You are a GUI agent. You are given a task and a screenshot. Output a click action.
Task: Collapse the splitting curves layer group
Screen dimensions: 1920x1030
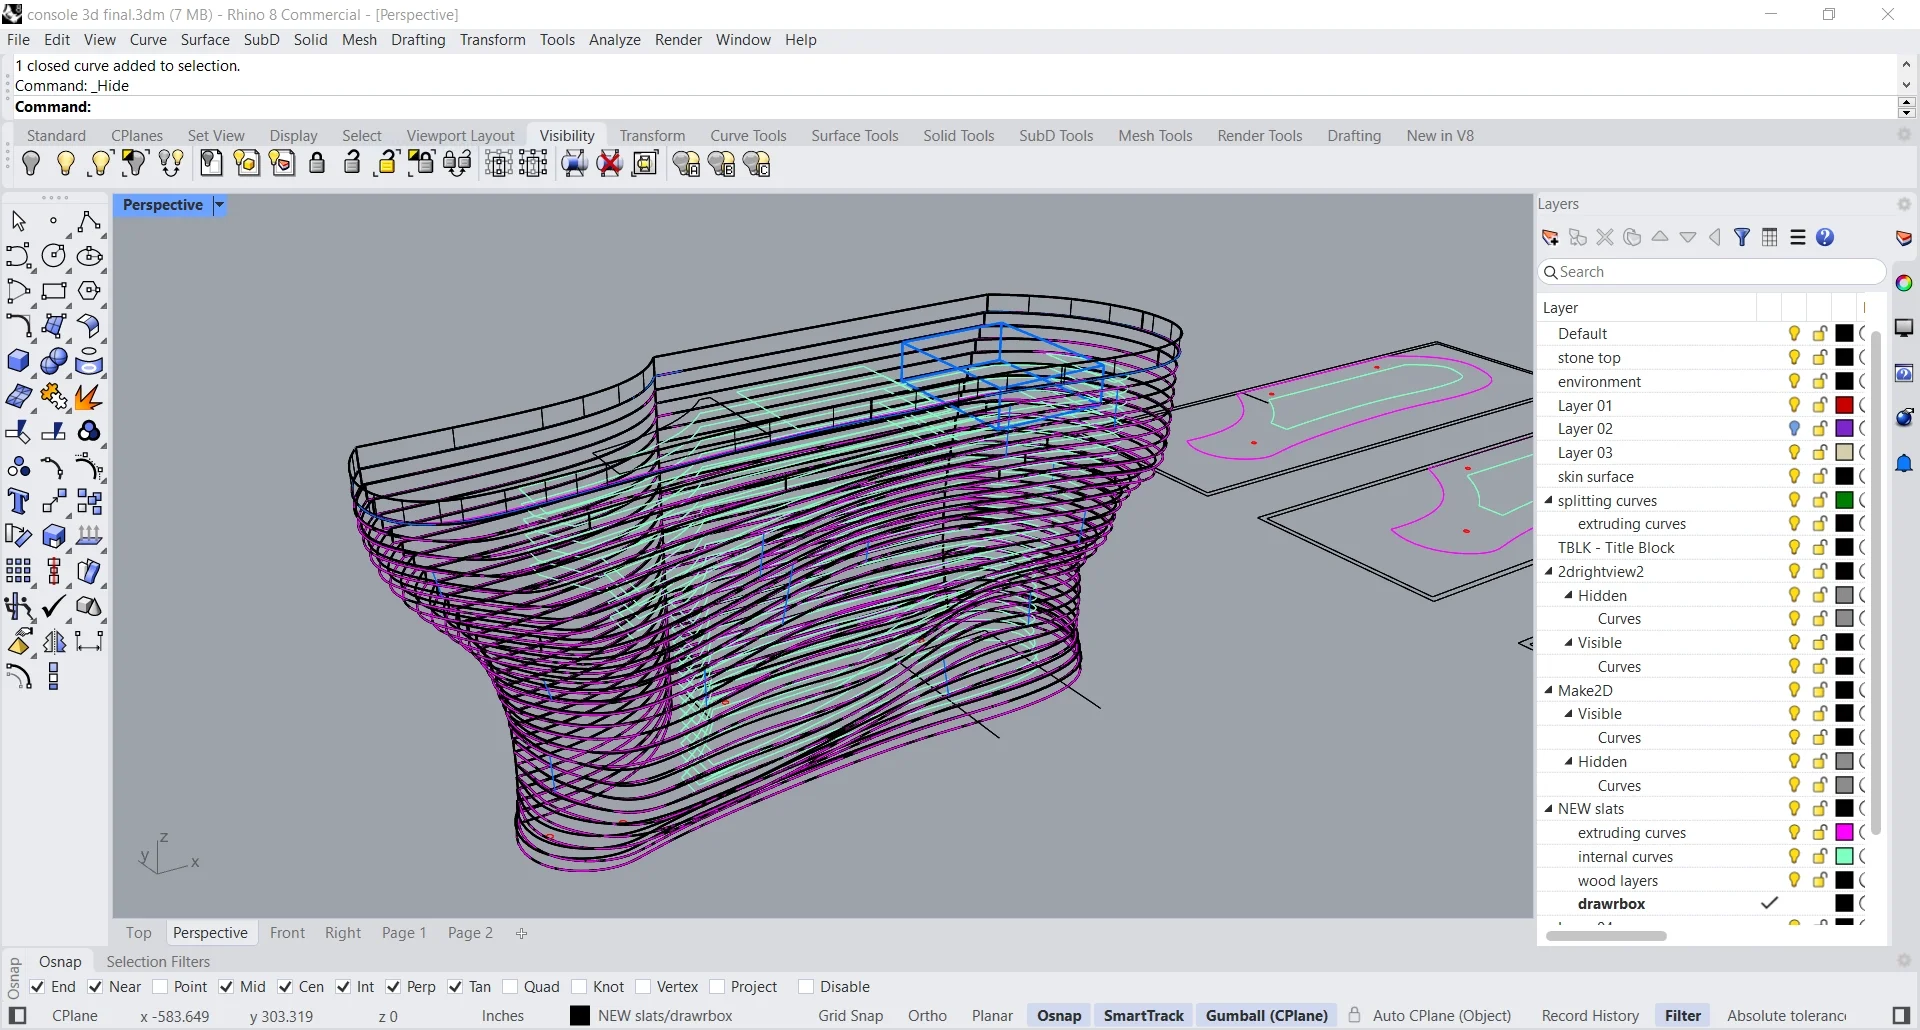pos(1549,501)
